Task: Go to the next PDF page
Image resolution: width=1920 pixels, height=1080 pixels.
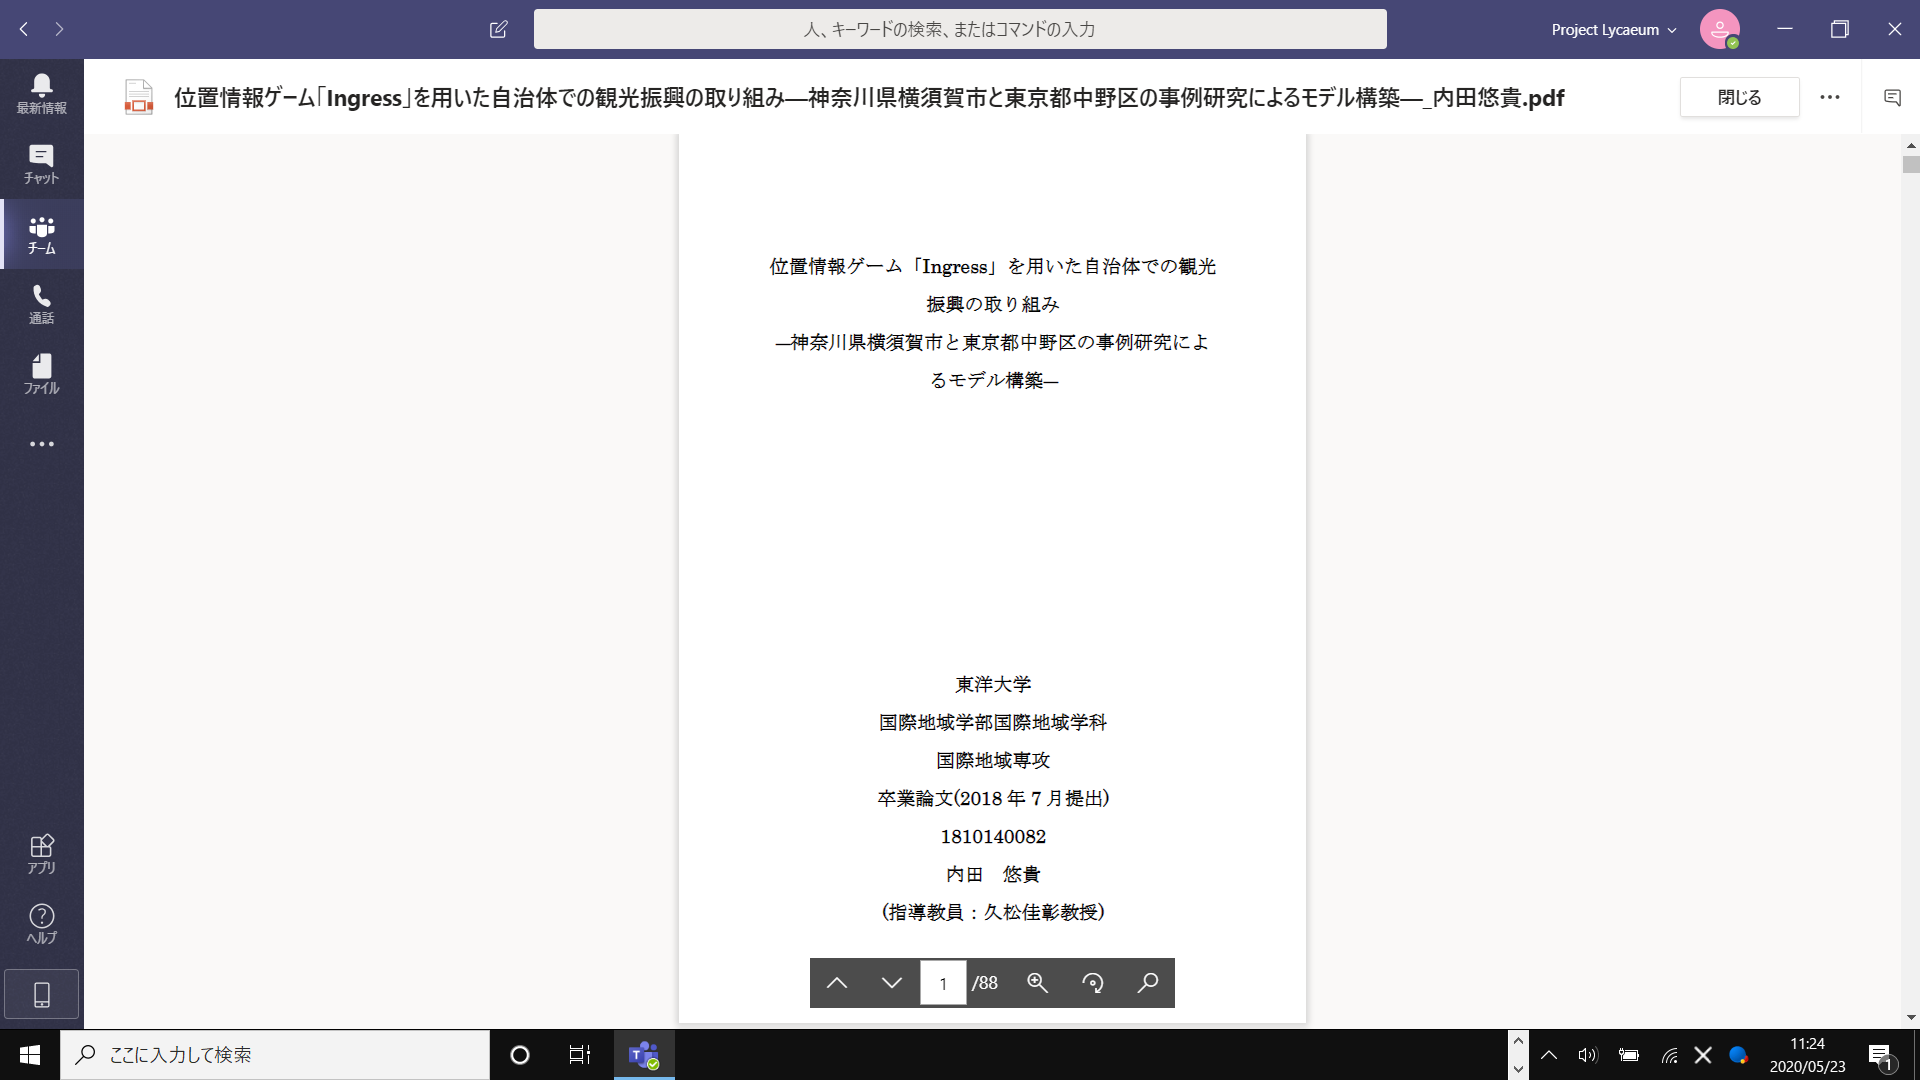Action: 891,983
